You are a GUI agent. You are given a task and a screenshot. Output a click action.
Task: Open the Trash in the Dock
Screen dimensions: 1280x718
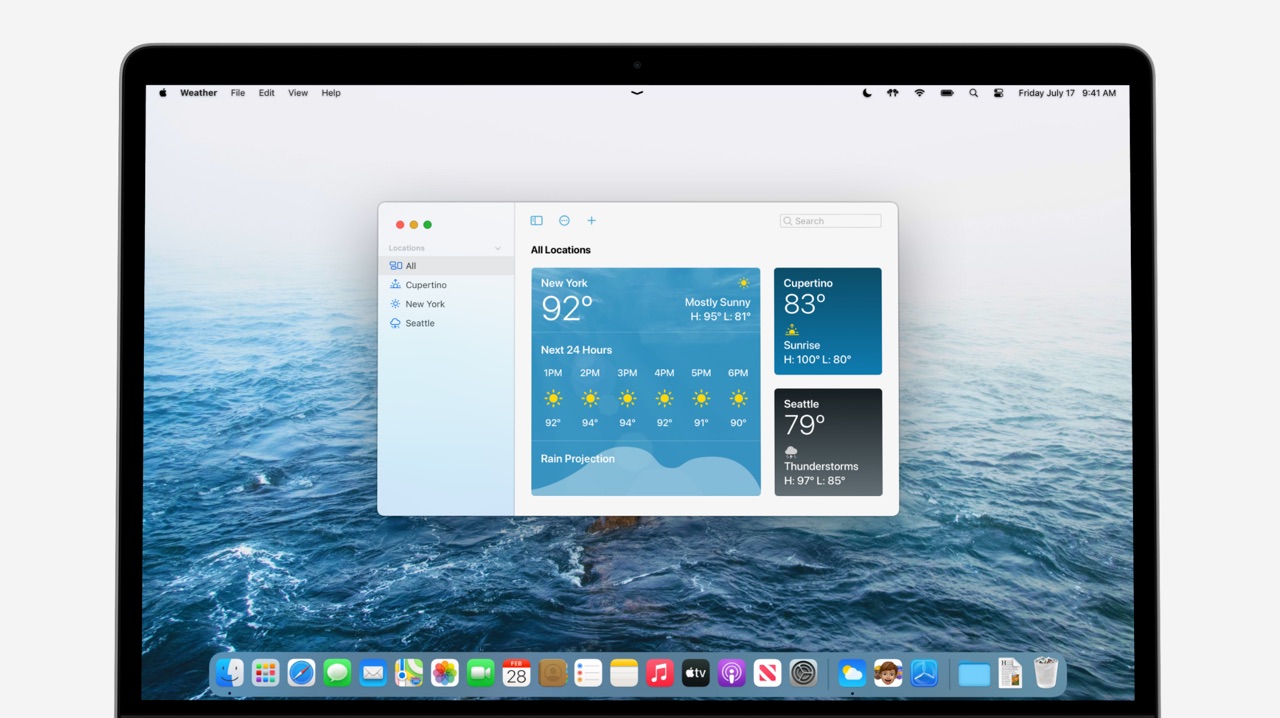pyautogui.click(x=1046, y=673)
